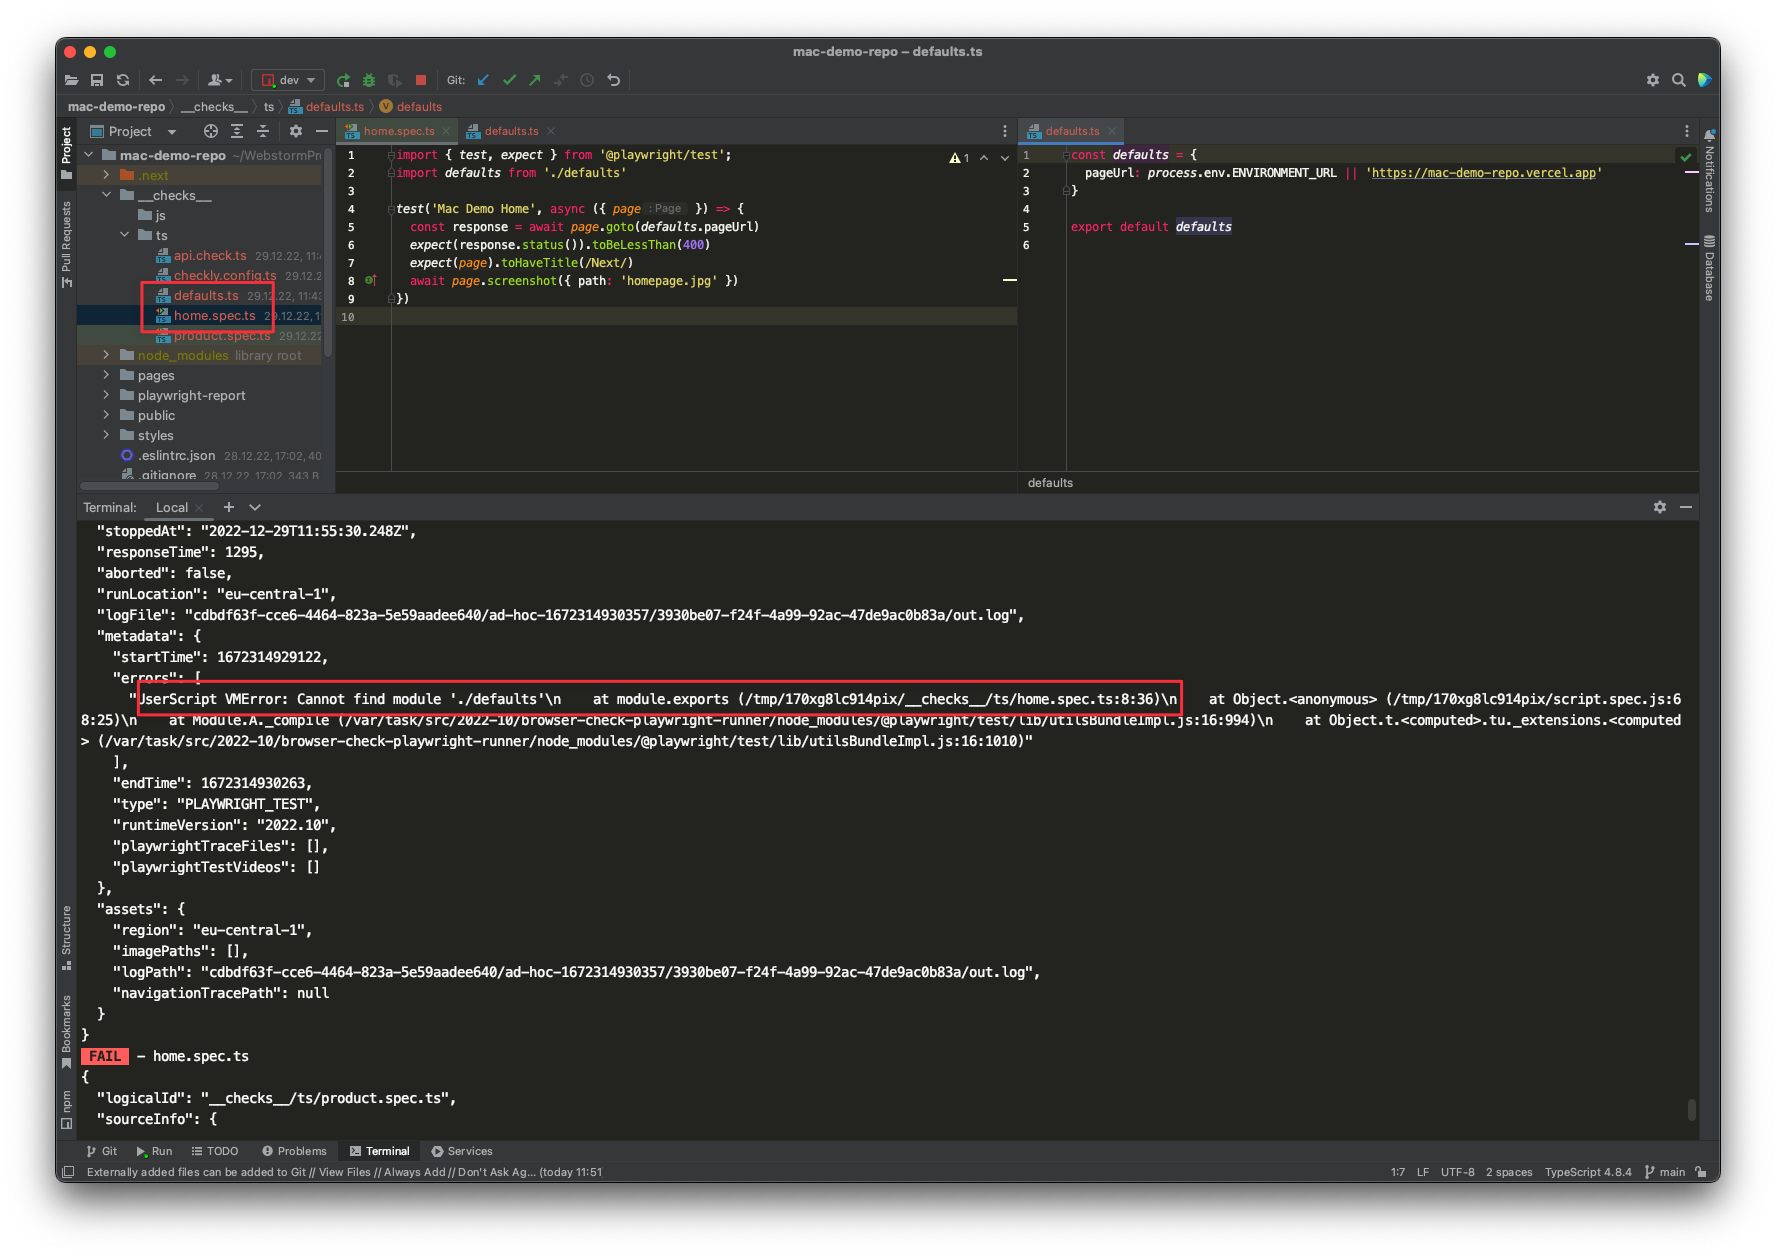Select api.check.ts in project tree

tap(210, 256)
